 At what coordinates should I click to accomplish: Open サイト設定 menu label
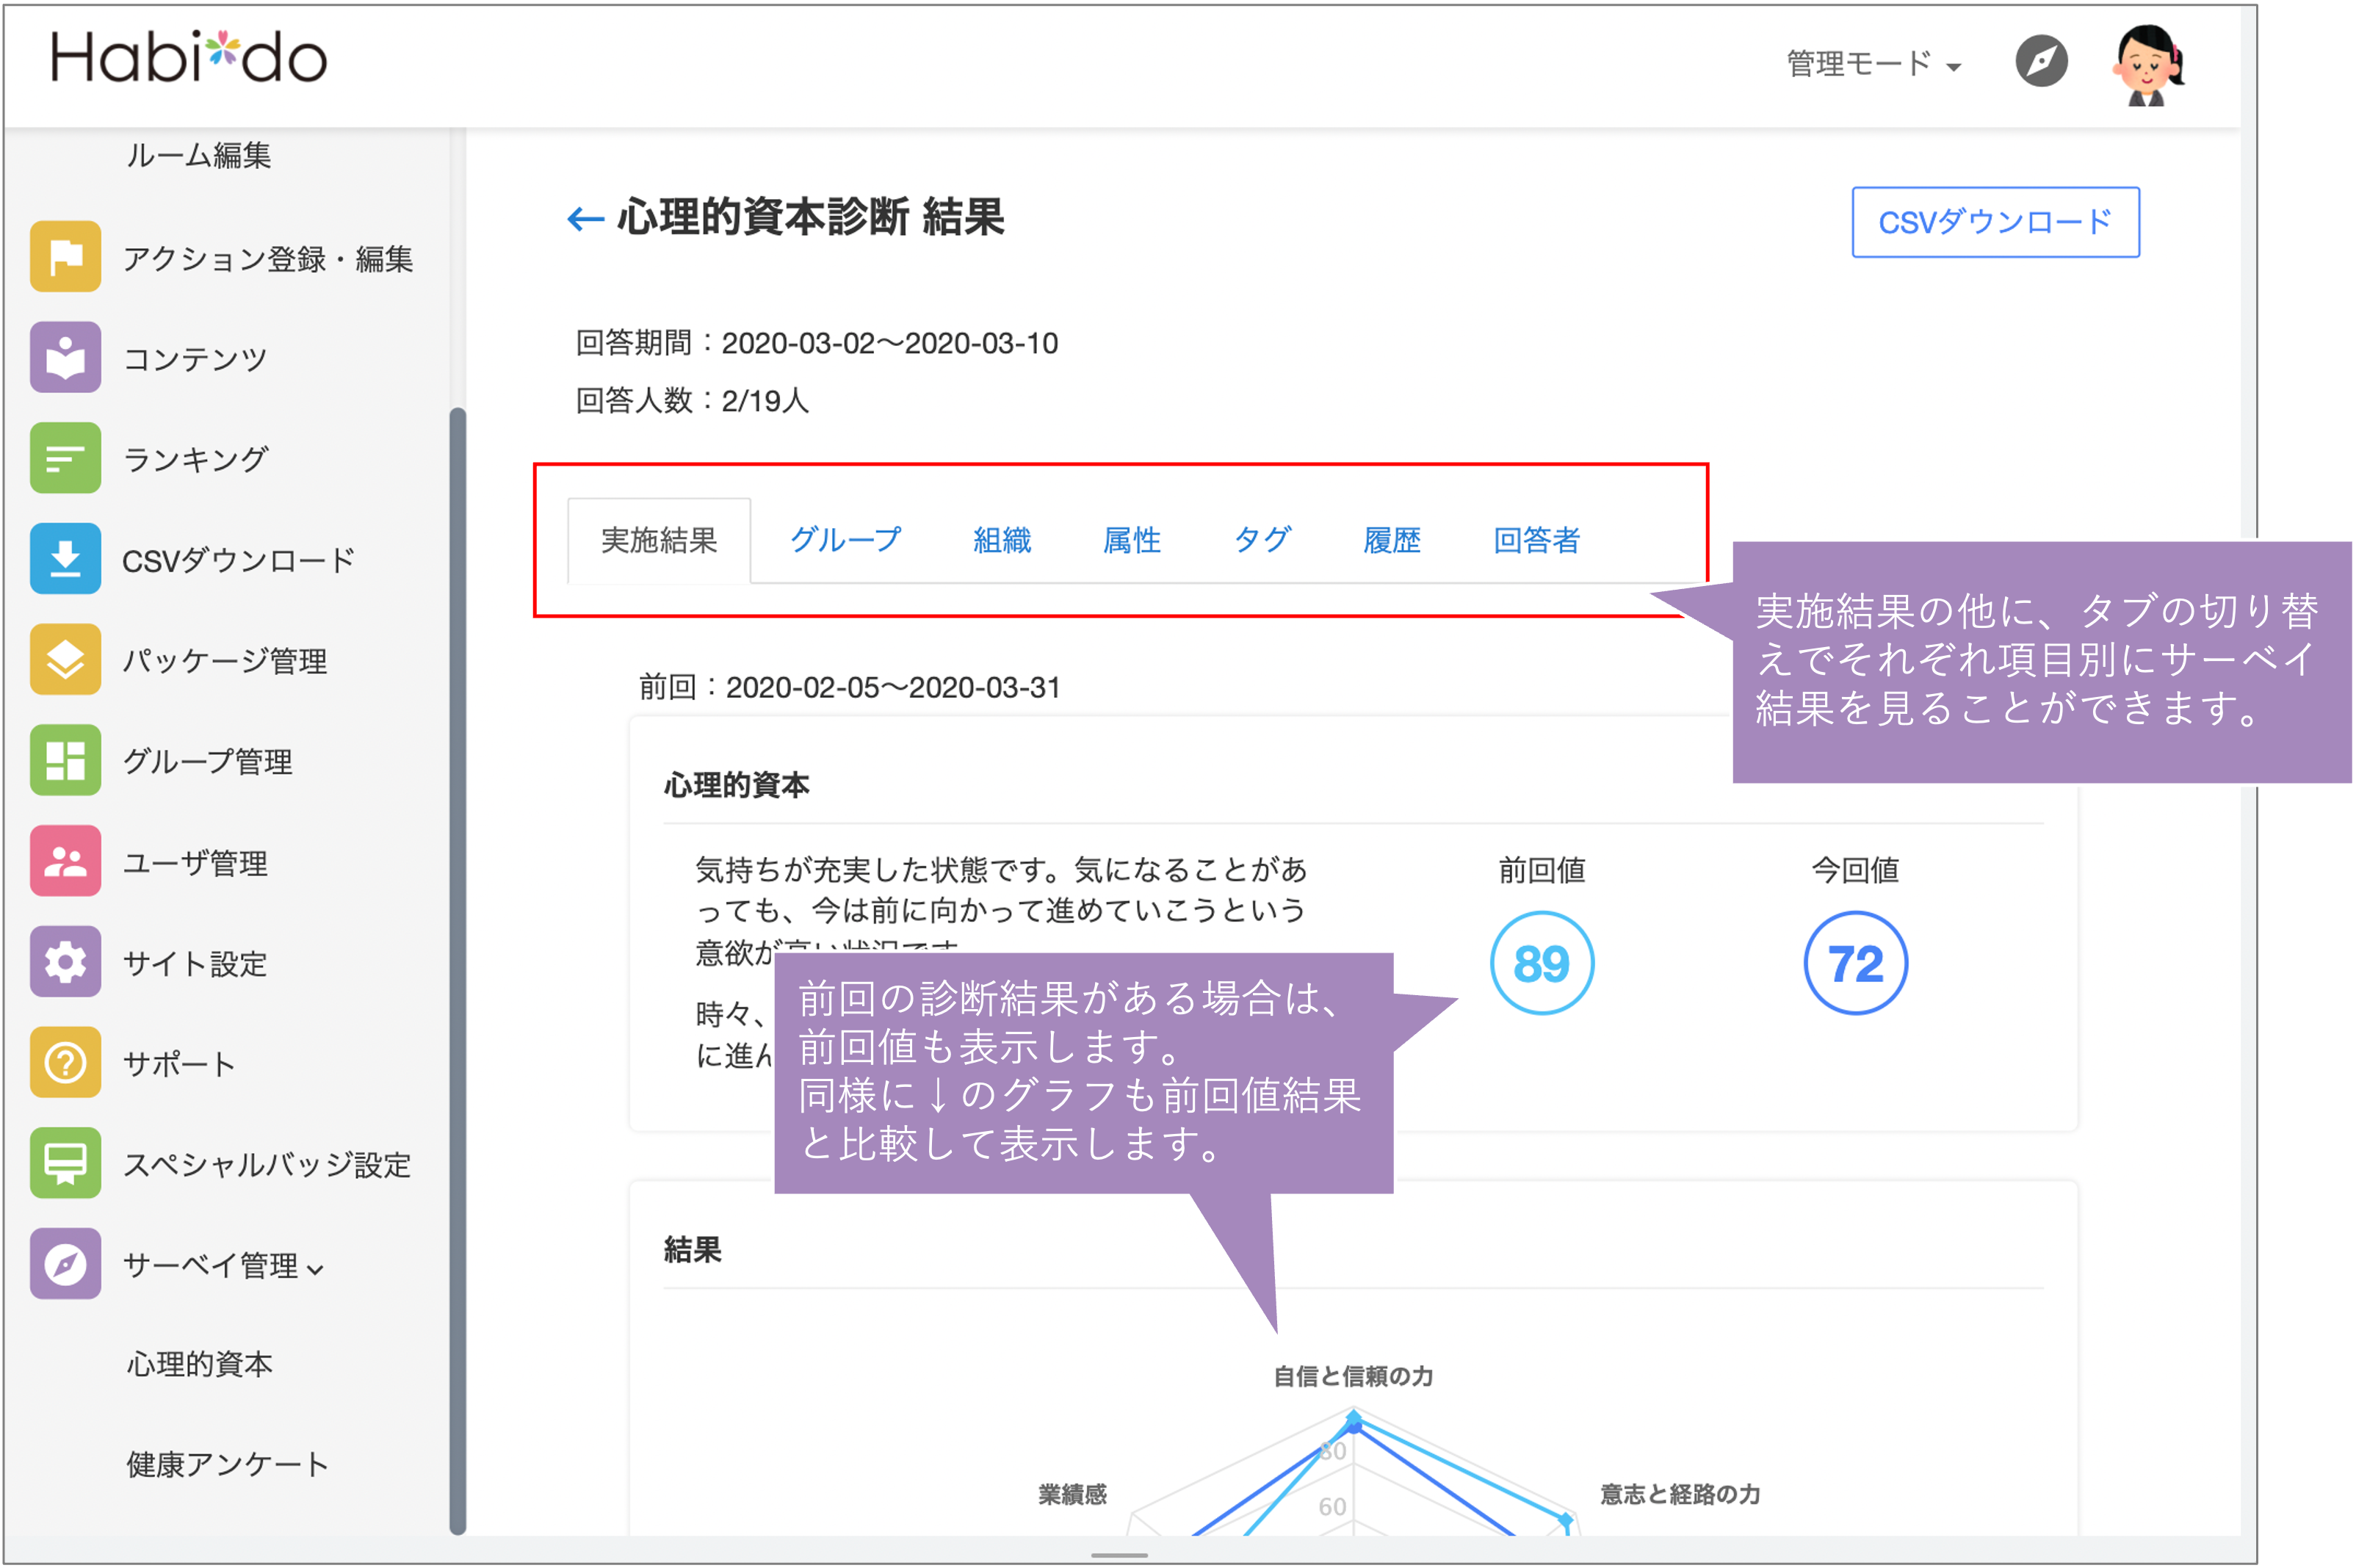pyautogui.click(x=195, y=964)
